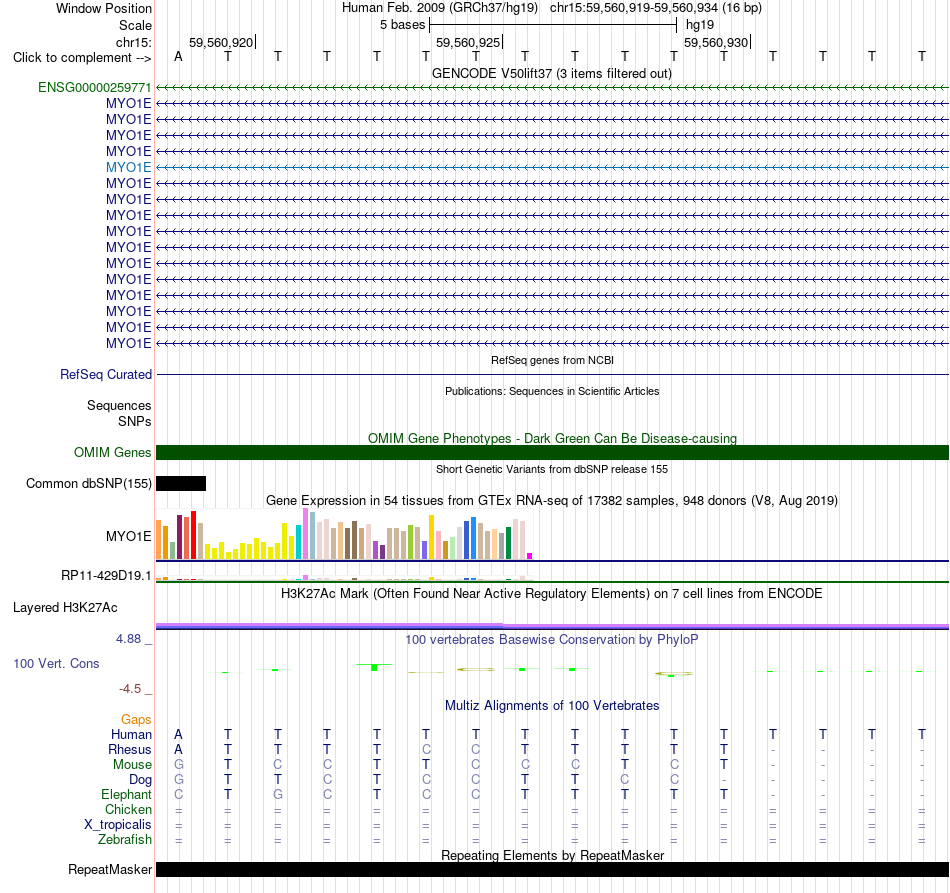This screenshot has width=950, height=893.
Task: Click the chr15:59,560,919-59,560,934 position text
Action: [656, 8]
